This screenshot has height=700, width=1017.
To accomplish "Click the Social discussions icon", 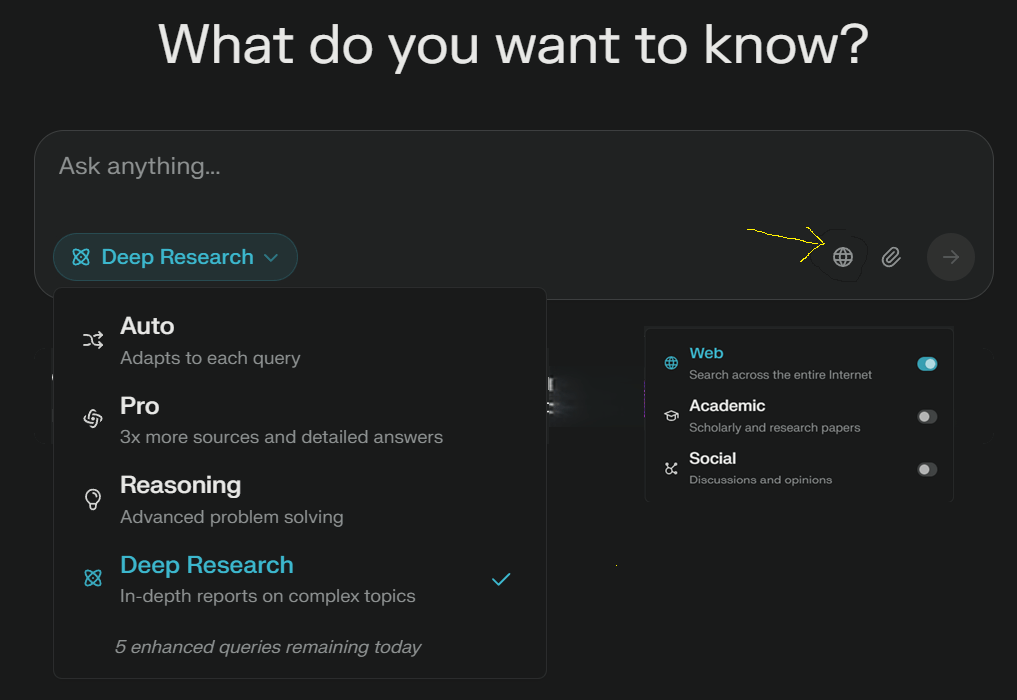I will (671, 468).
